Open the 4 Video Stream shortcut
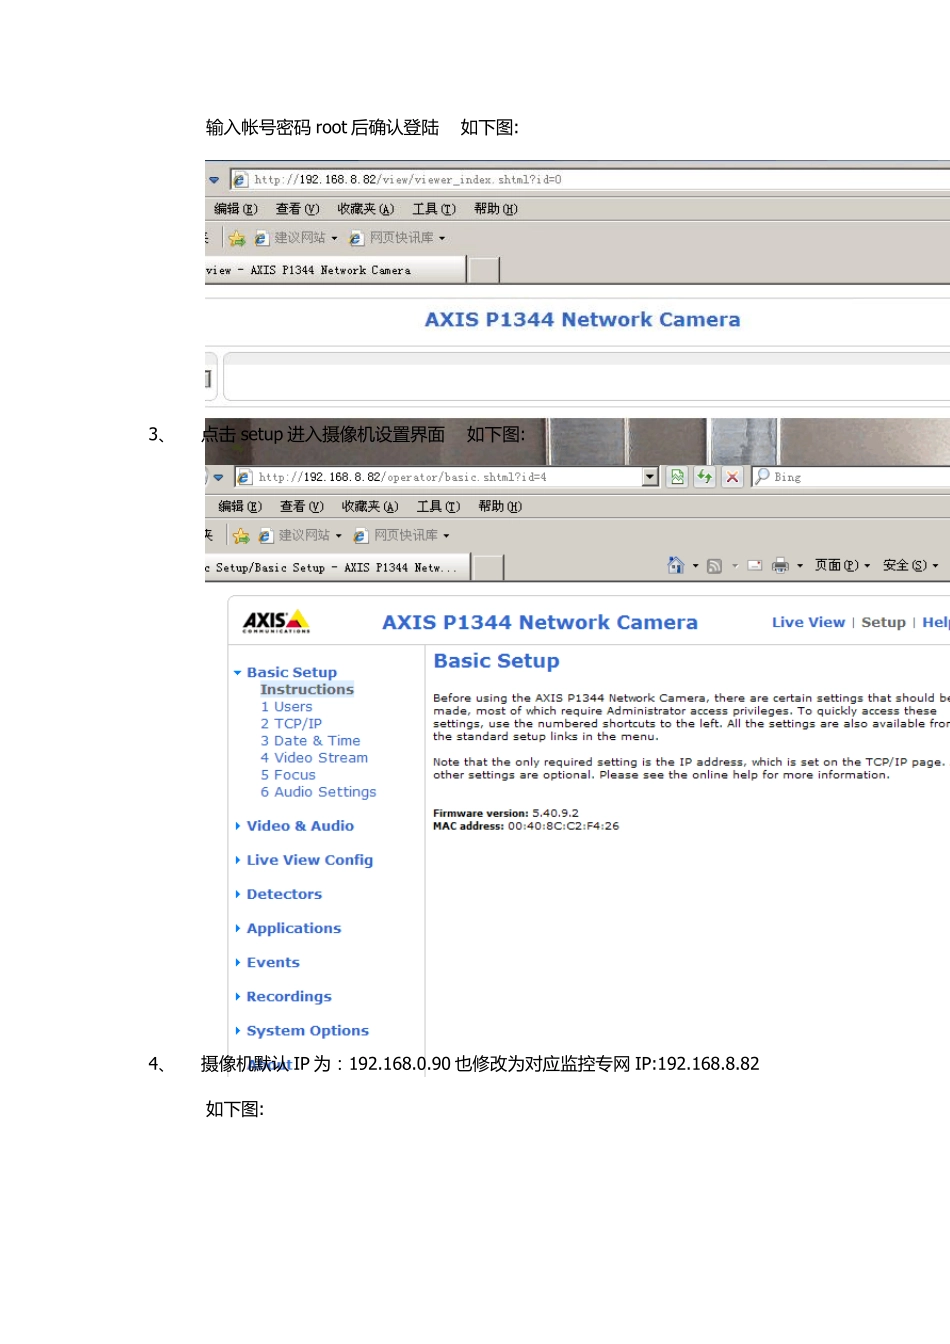 click(x=315, y=758)
